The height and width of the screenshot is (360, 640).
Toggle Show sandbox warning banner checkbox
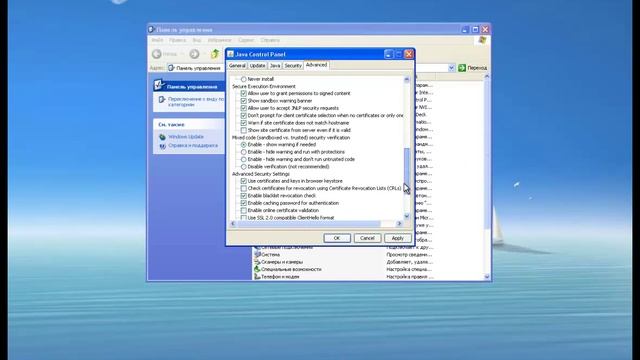click(243, 101)
